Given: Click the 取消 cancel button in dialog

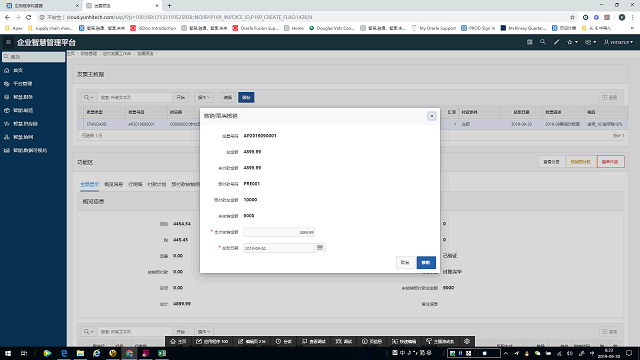Looking at the screenshot, I should tap(405, 262).
